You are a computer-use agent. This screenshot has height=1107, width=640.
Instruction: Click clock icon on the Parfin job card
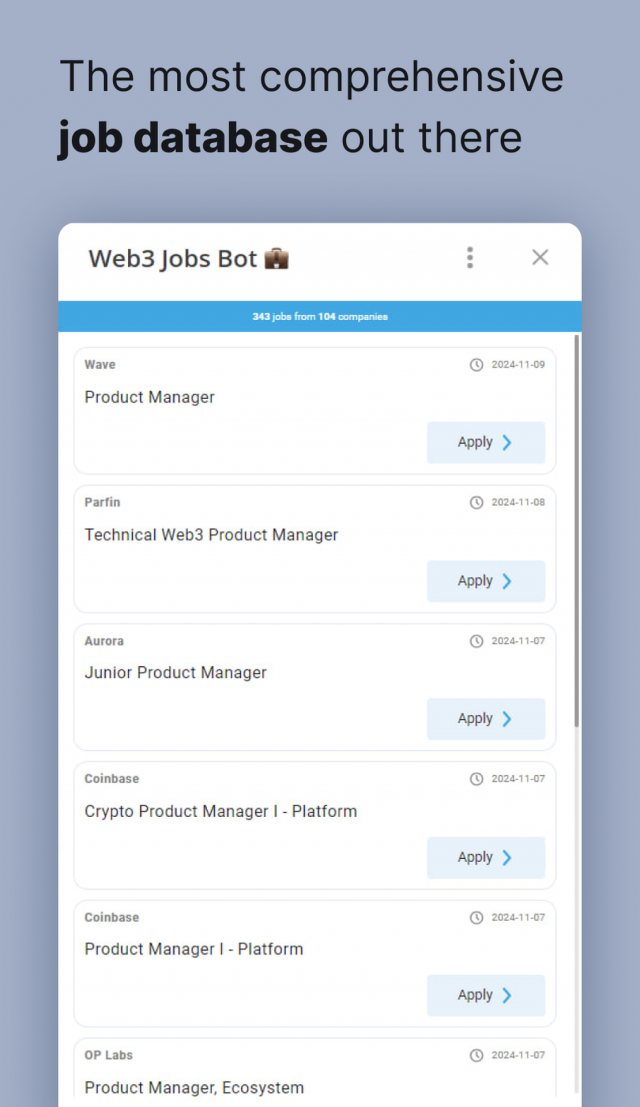[476, 503]
